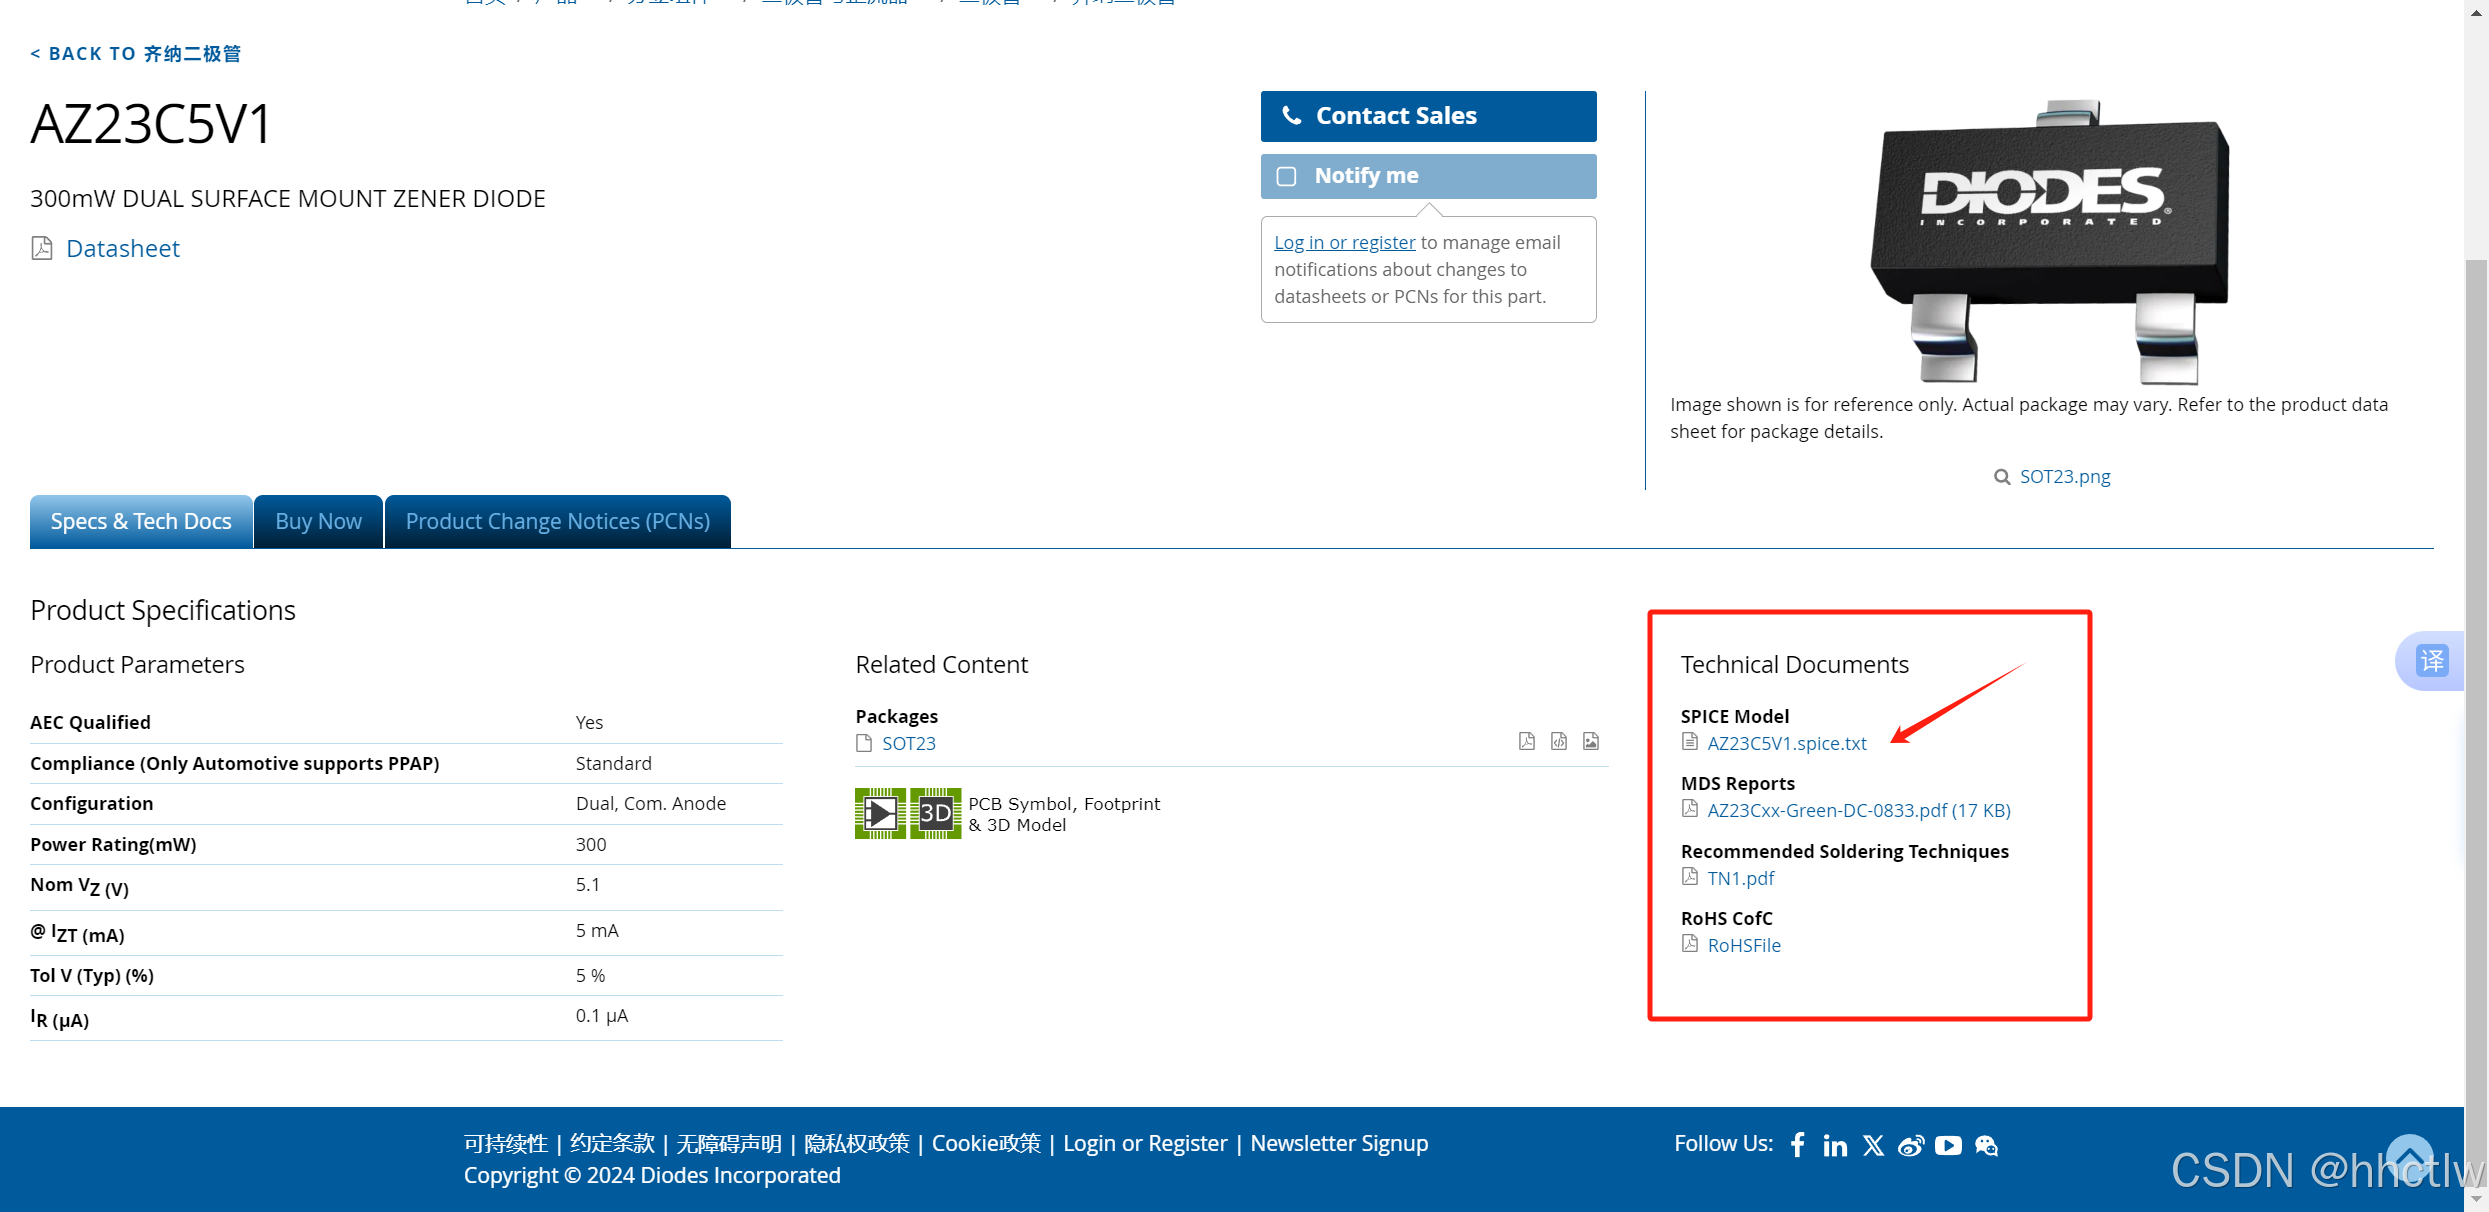2489x1212 pixels.
Task: Open the green 3D model icon
Action: 935,813
